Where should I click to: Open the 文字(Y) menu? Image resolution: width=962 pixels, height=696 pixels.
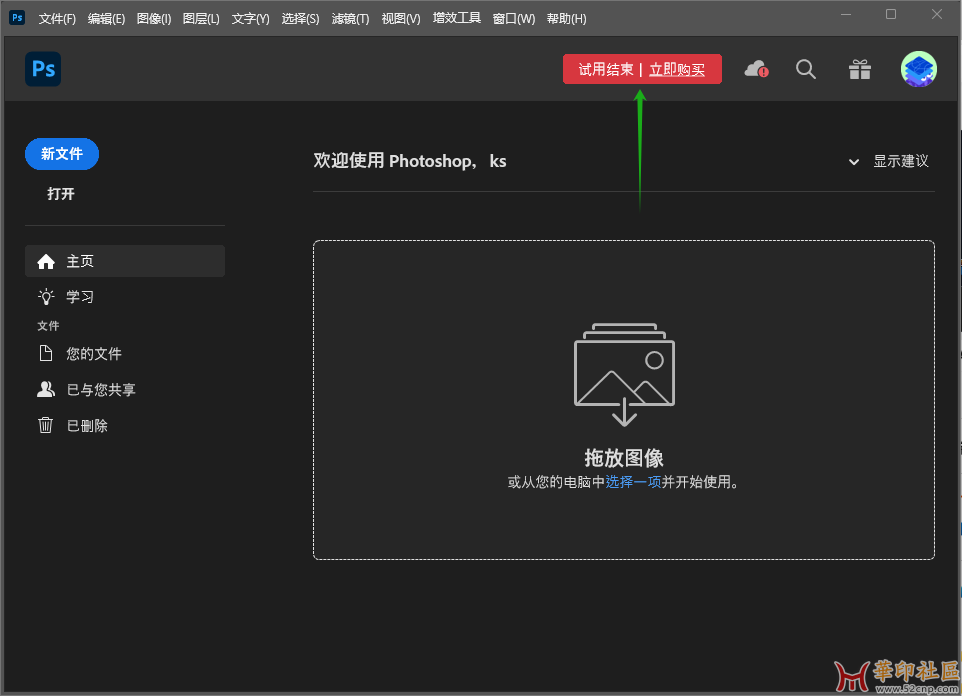250,18
